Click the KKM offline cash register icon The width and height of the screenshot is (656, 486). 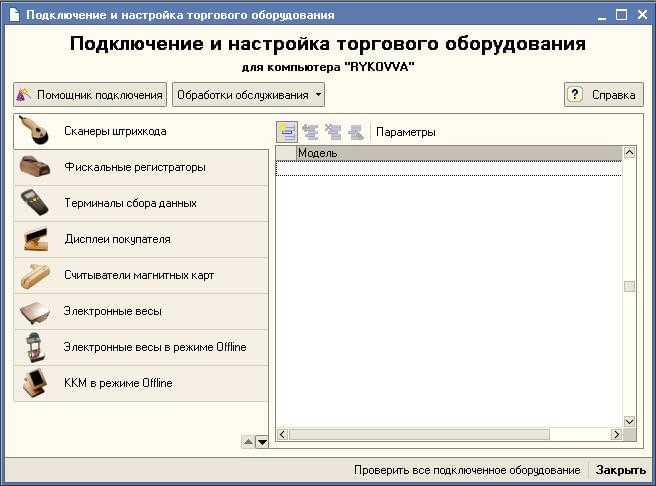tap(34, 384)
